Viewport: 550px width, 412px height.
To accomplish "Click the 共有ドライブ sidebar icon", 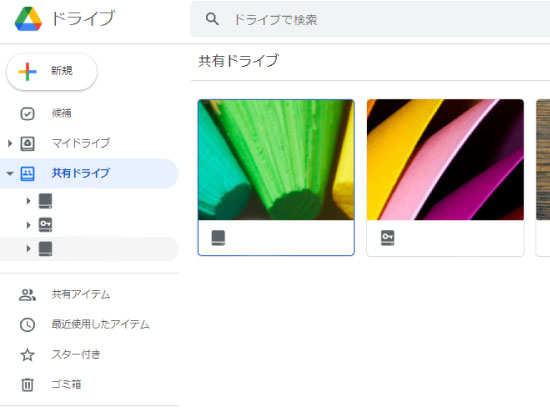I will pos(27,173).
